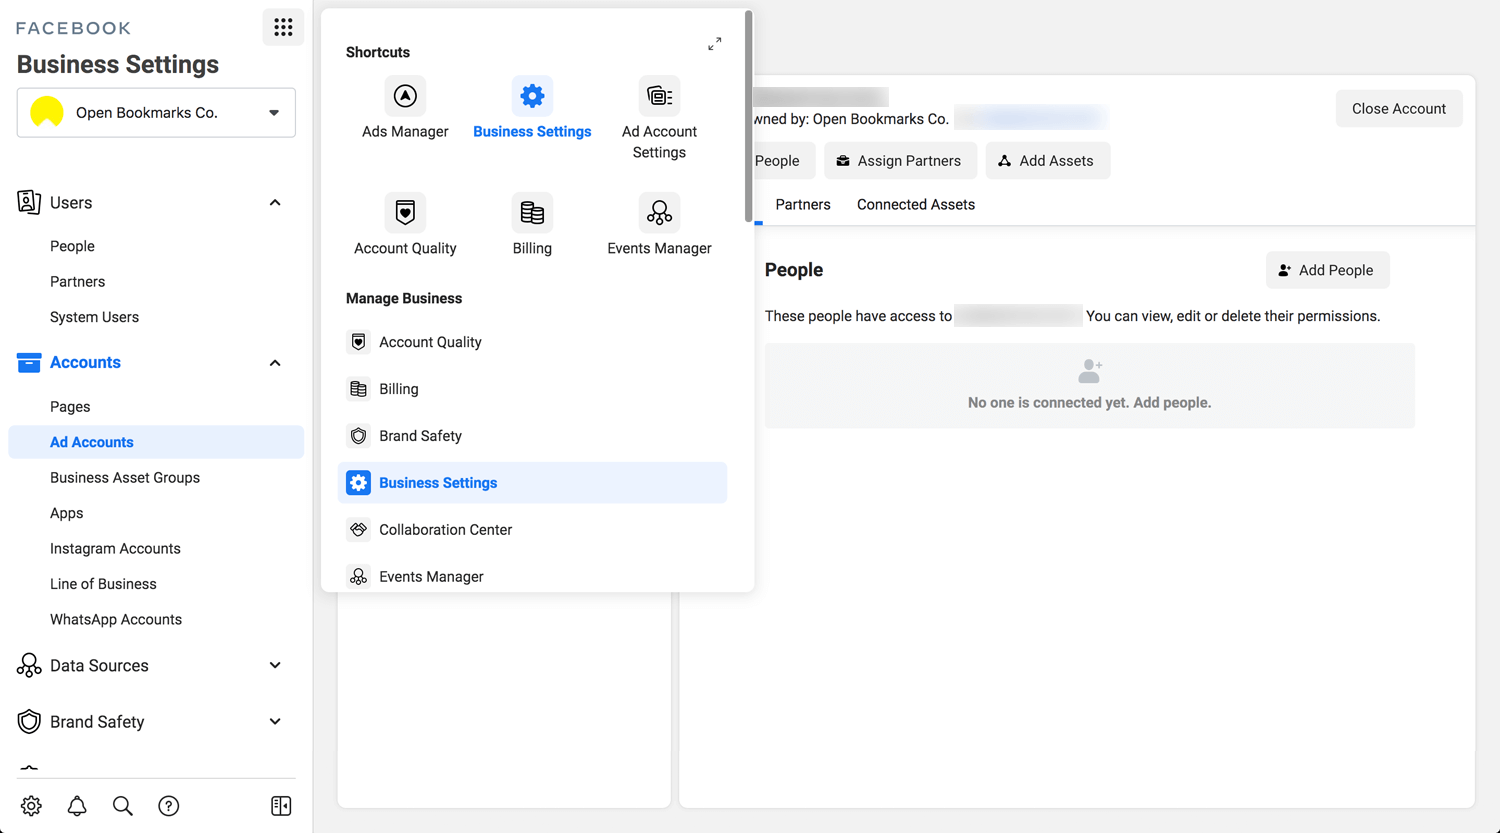Open the apps grid menu icon
This screenshot has height=833, width=1500.
283,28
